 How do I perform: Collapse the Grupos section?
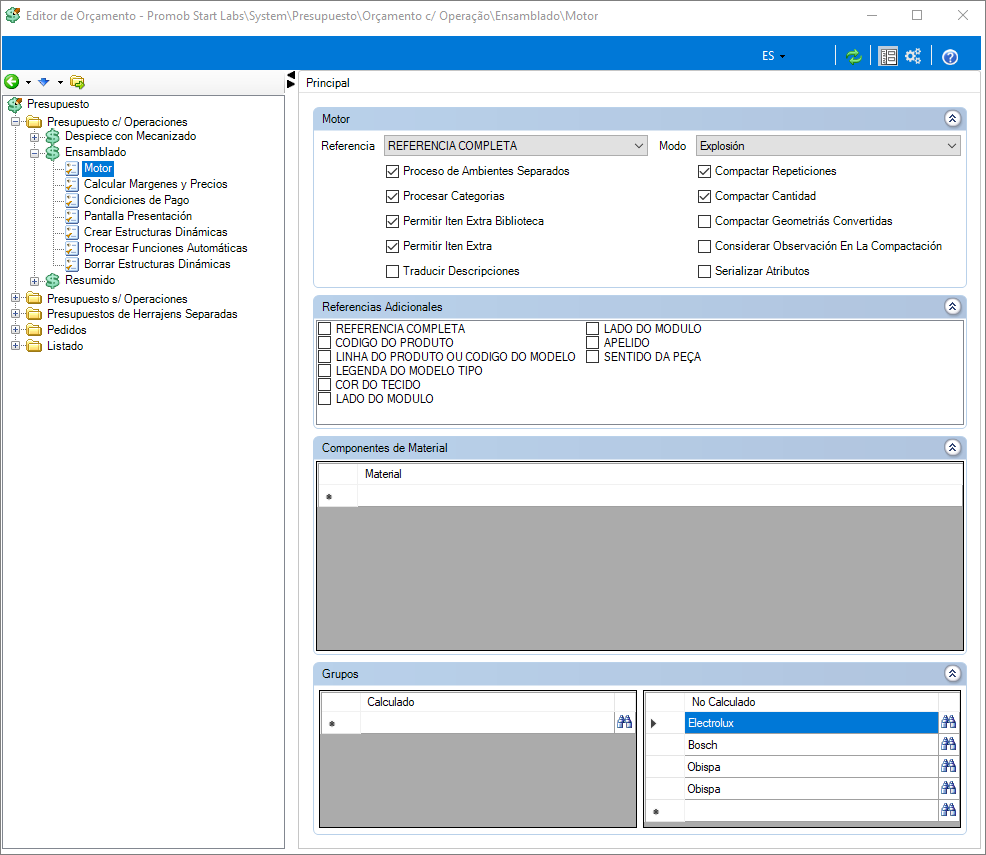tap(952, 673)
